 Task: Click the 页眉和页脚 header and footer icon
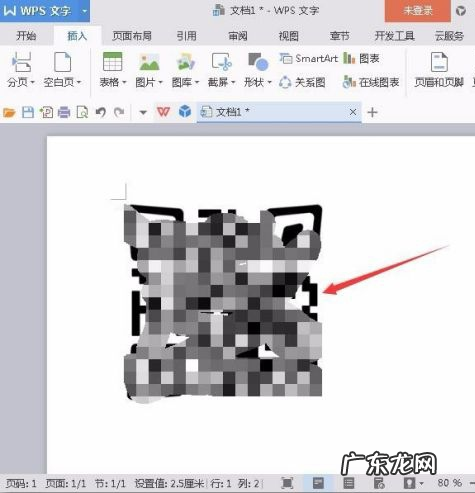pos(439,62)
